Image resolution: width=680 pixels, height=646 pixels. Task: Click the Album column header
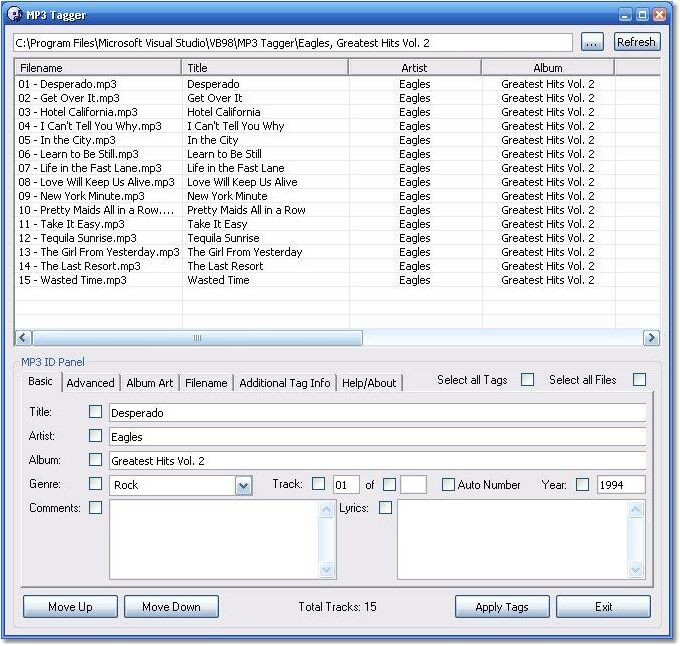click(548, 68)
